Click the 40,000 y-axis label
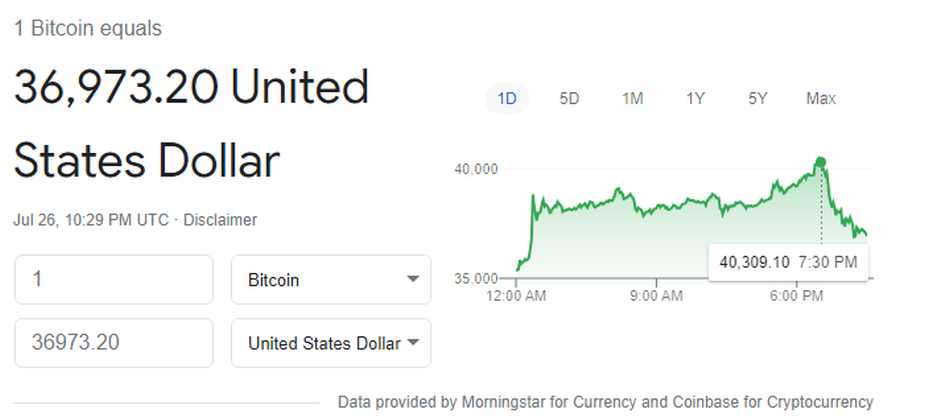Image resolution: width=925 pixels, height=418 pixels. tap(476, 169)
